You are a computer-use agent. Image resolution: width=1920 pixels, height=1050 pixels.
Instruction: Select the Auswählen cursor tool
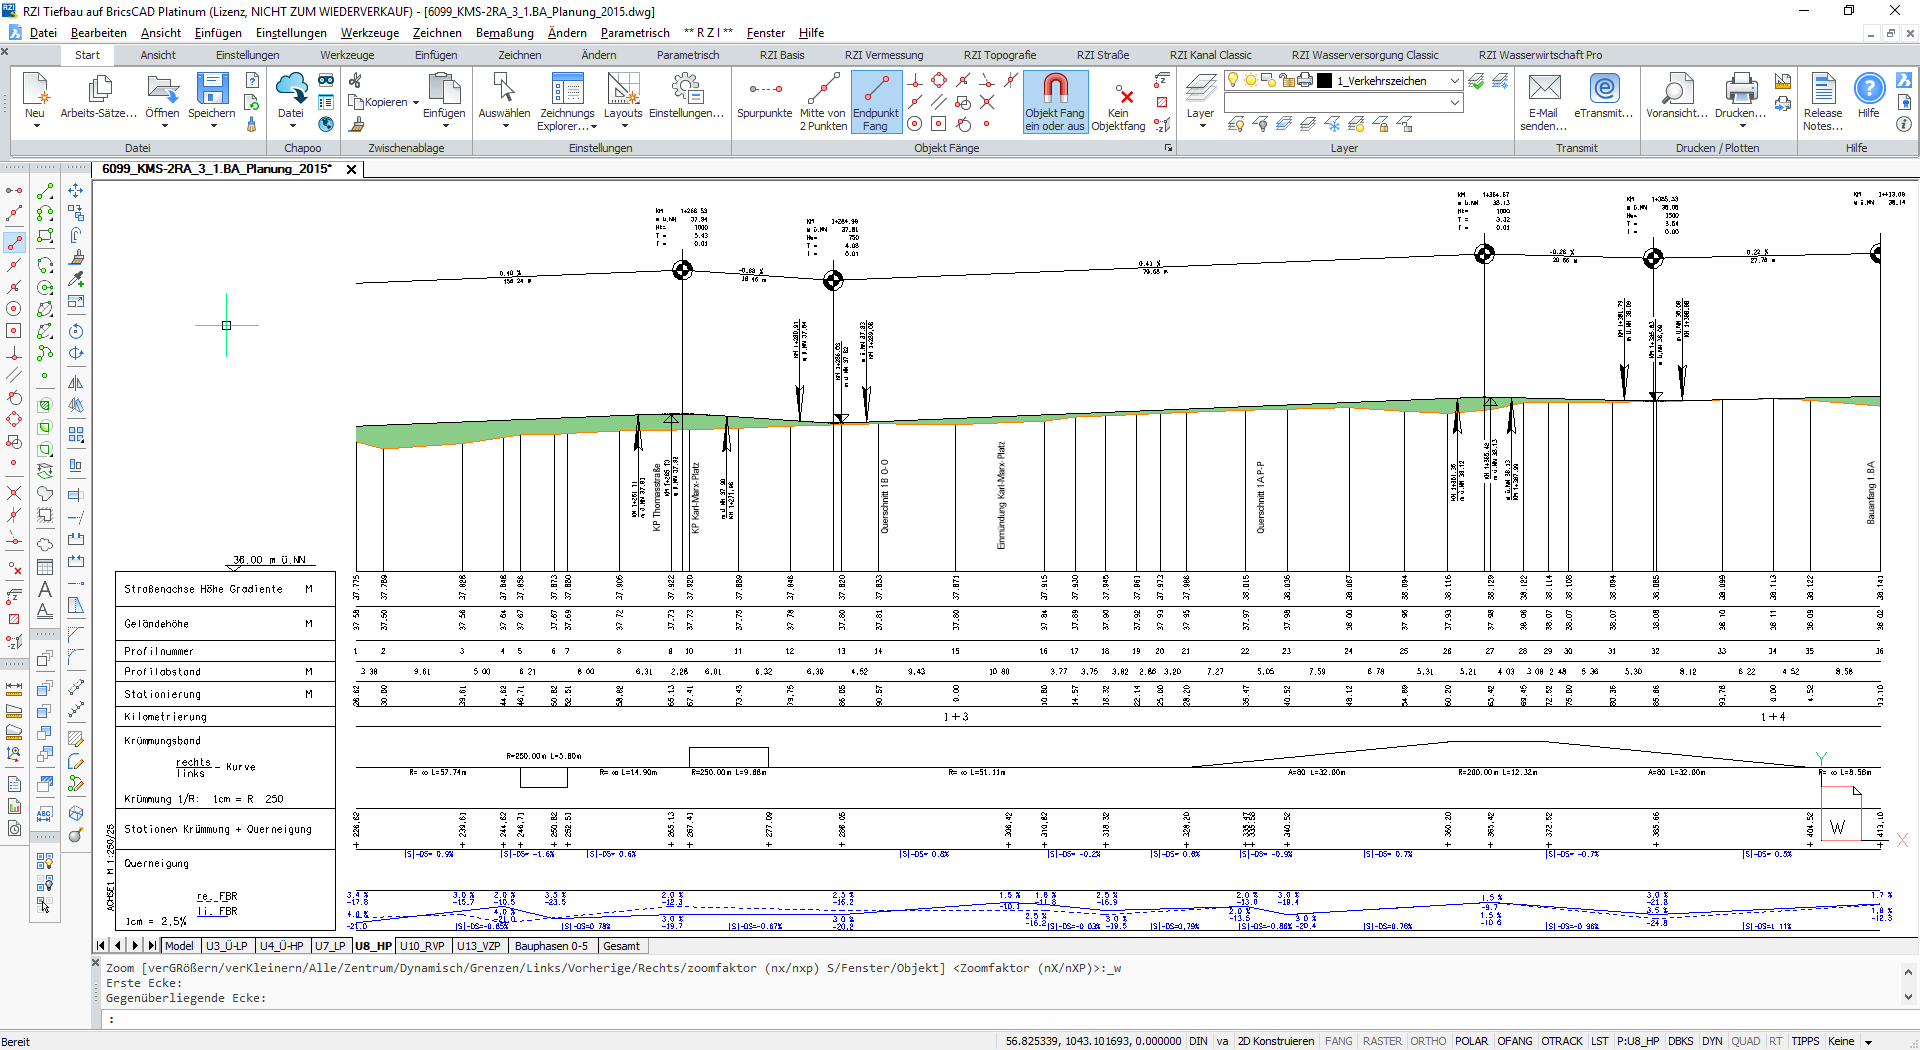click(x=504, y=88)
